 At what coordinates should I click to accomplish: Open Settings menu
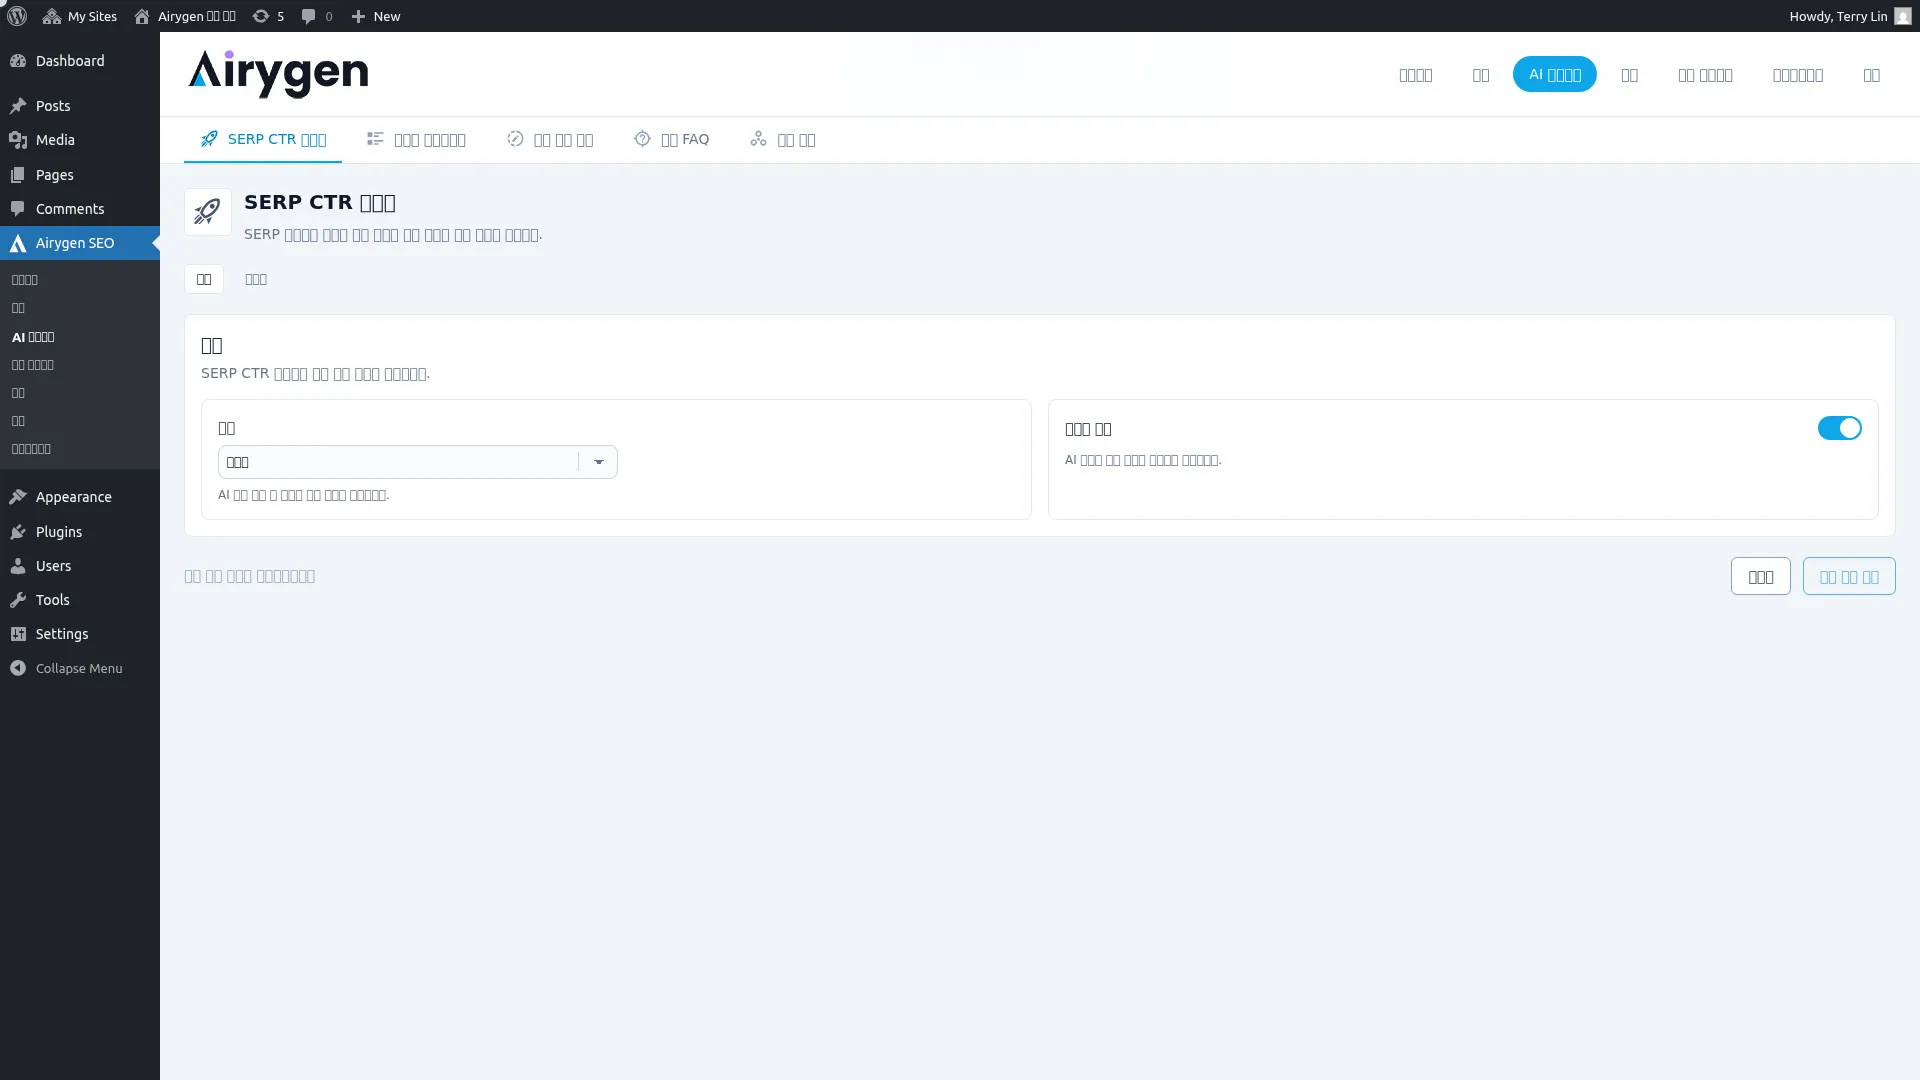[x=80, y=634]
